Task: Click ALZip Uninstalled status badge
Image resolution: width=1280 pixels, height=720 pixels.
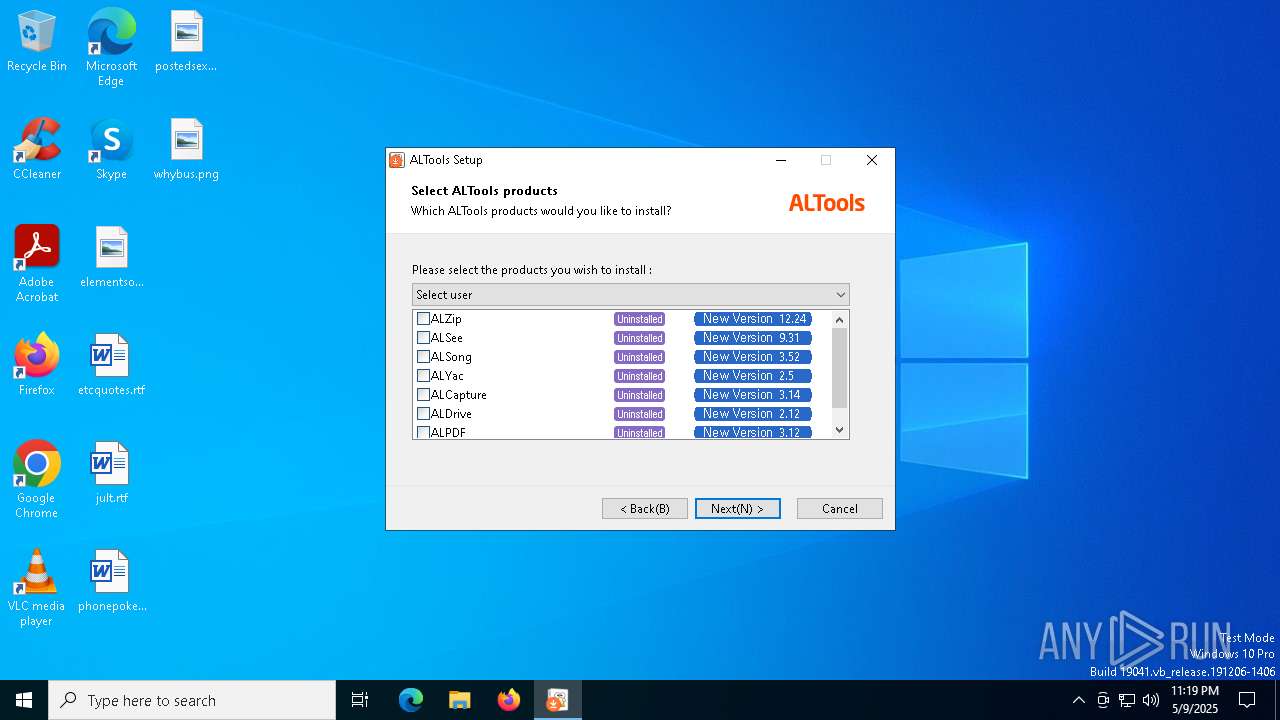Action: tap(640, 319)
